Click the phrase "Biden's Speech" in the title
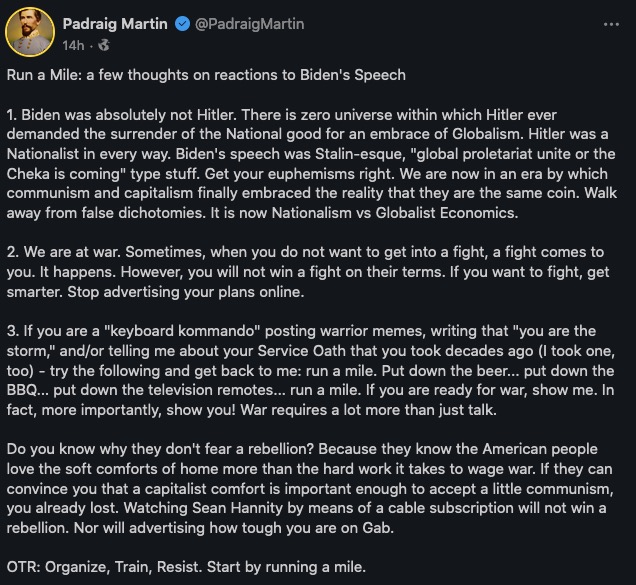Screen dimensions: 636x585 pyautogui.click(x=353, y=75)
